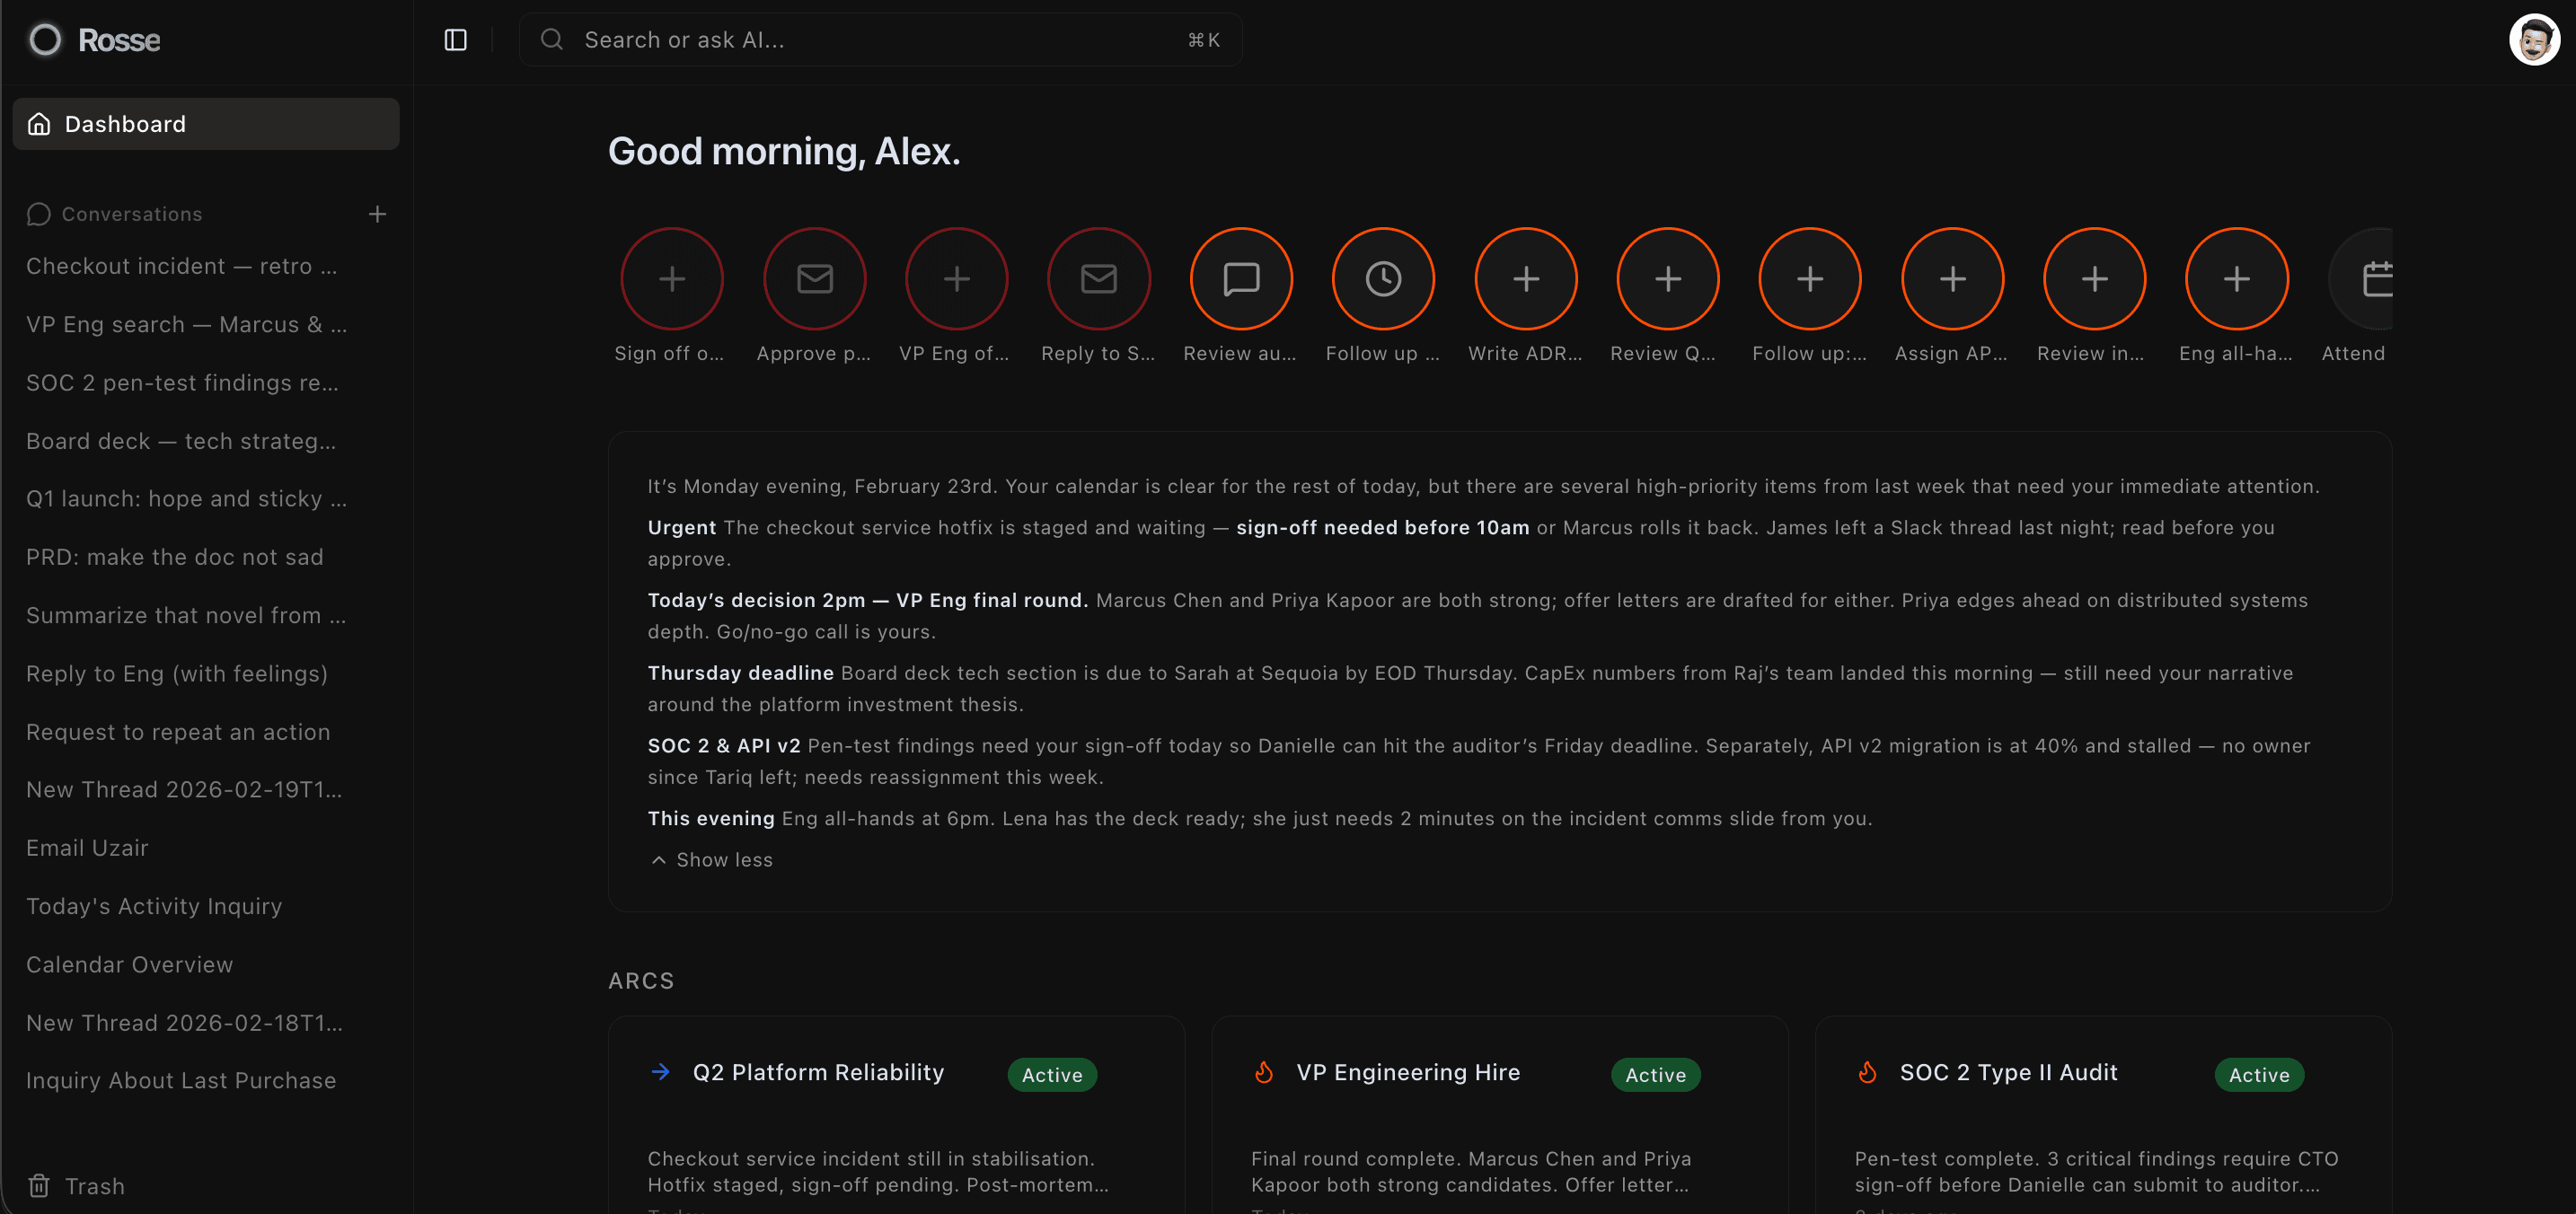Click the 'Follow up' clock icon
Image resolution: width=2576 pixels, height=1214 pixels.
point(1383,279)
